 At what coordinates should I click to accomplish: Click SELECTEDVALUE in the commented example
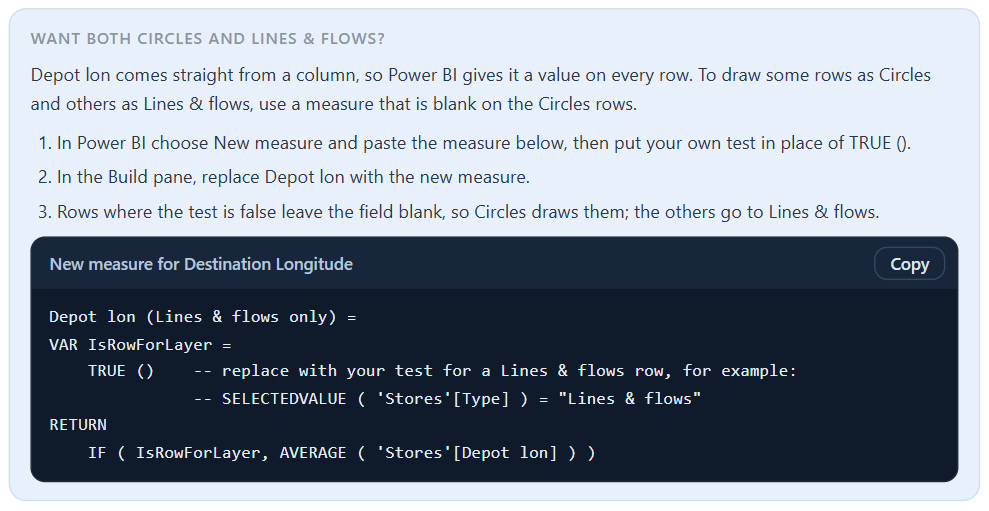pos(284,399)
